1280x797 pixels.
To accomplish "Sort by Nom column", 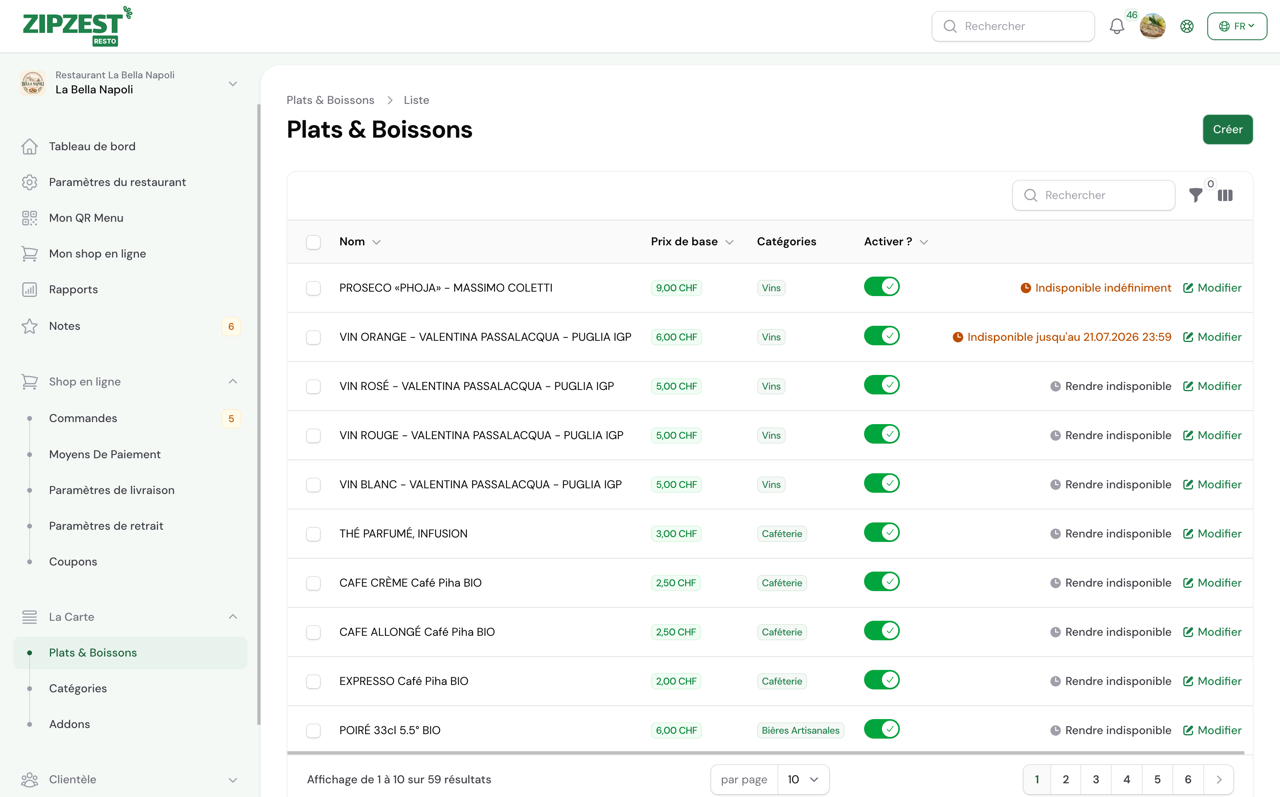I will (360, 242).
